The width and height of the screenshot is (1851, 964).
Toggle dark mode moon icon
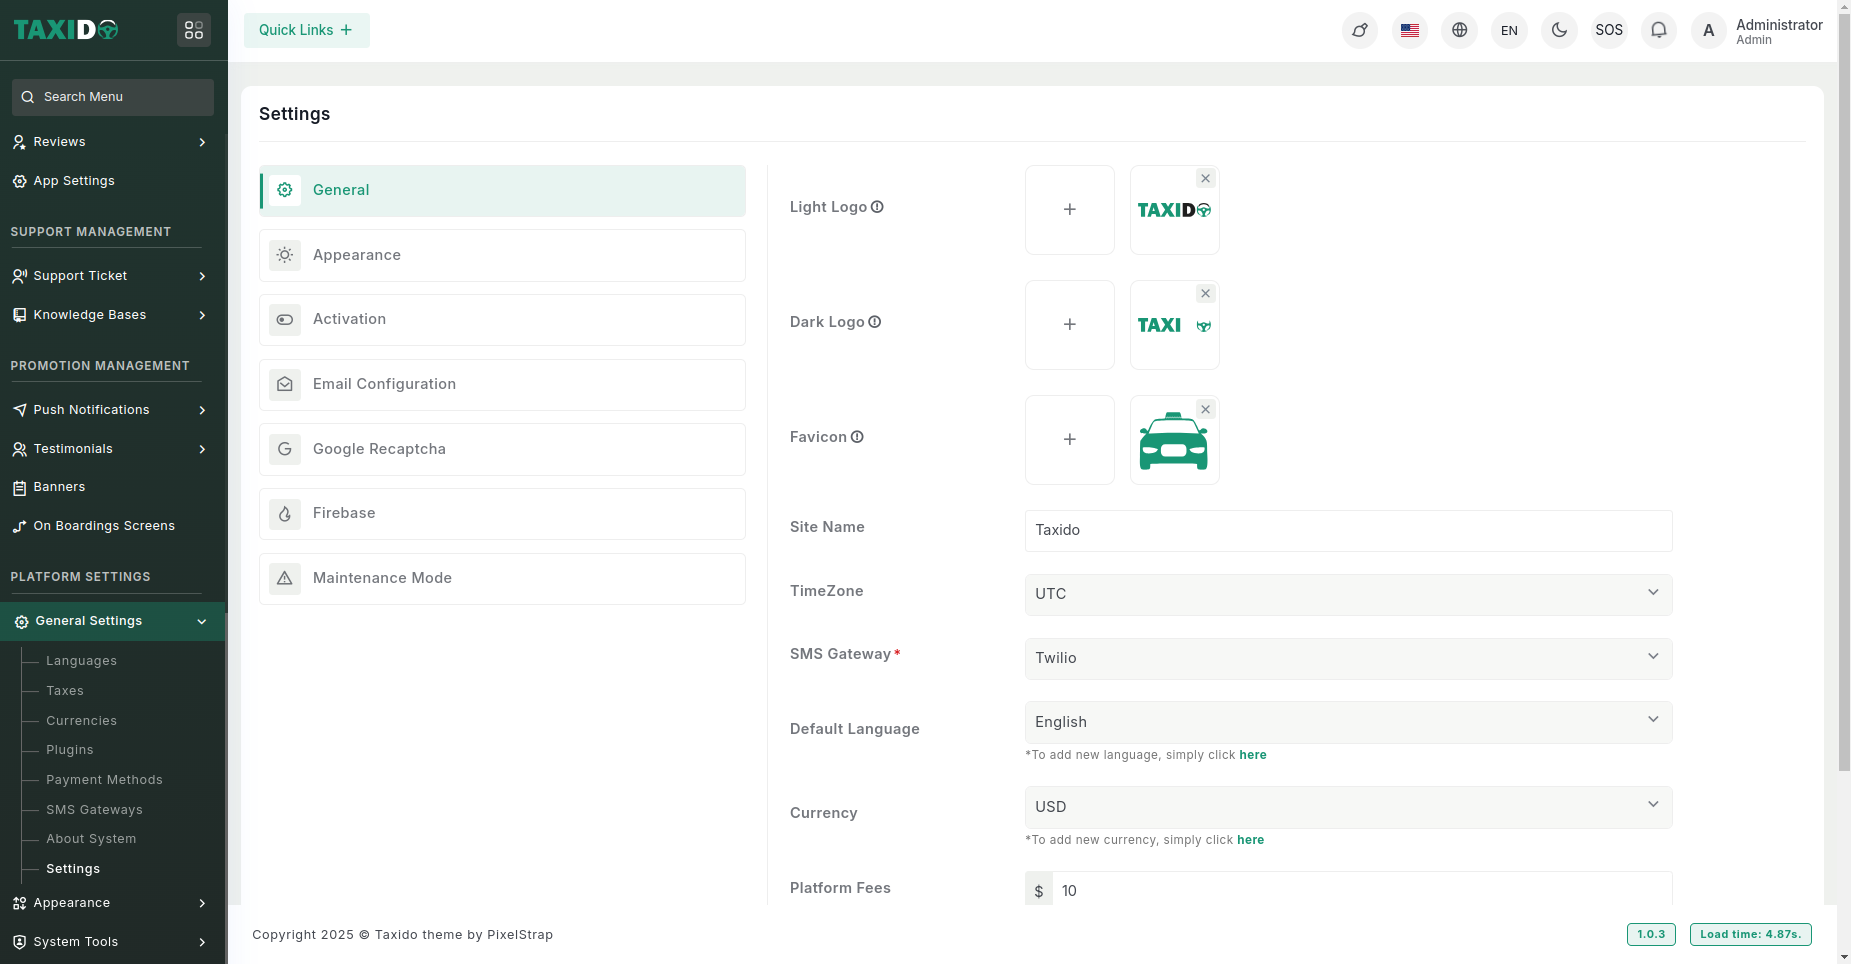(x=1559, y=30)
